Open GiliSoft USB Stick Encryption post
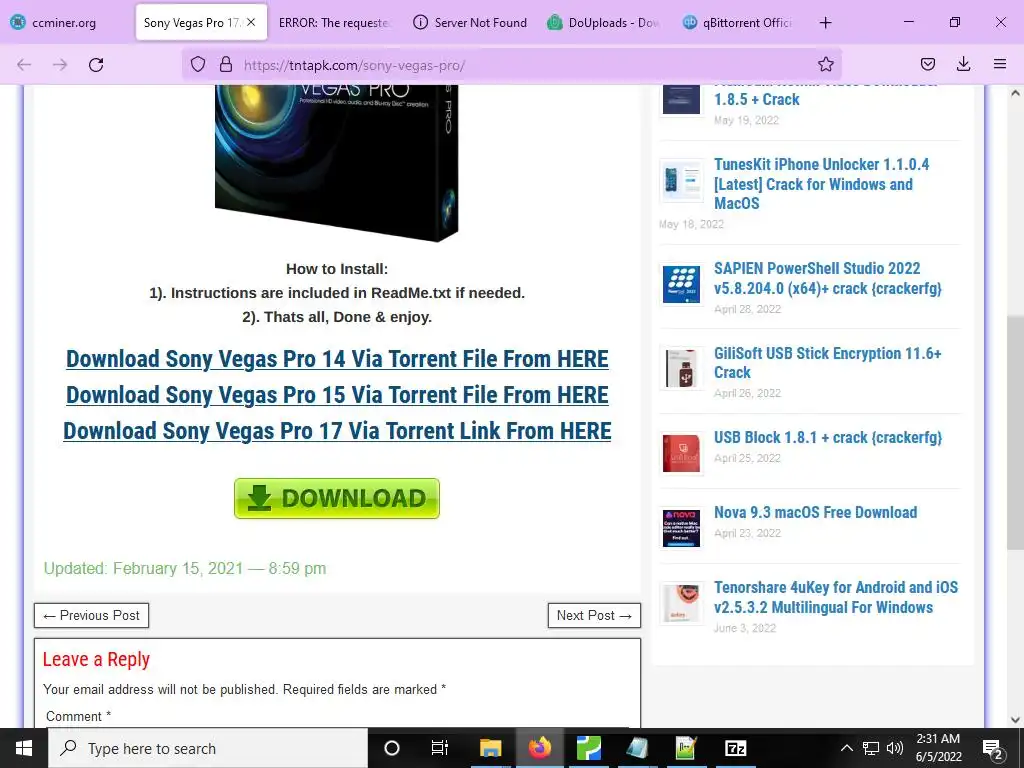1024x768 pixels. (827, 362)
